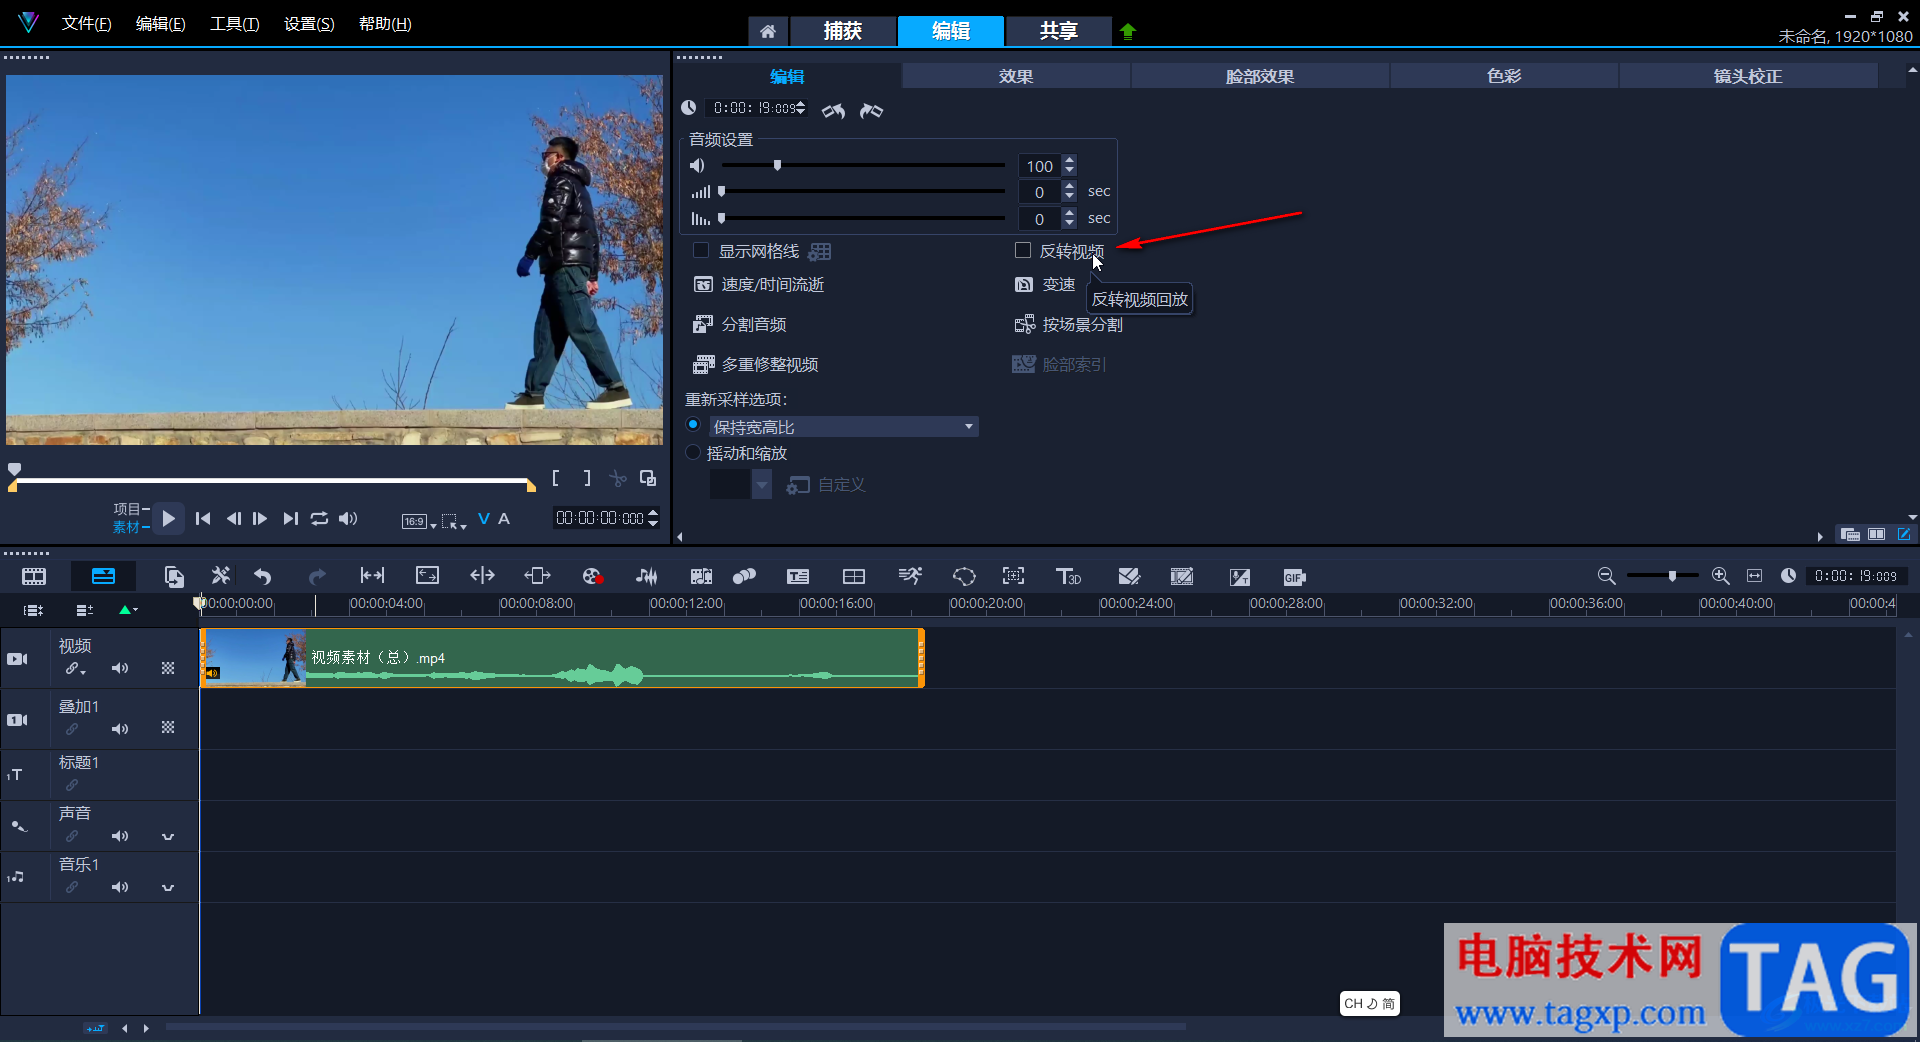Open the 色彩 tab
The height and width of the screenshot is (1042, 1920).
click(1504, 76)
